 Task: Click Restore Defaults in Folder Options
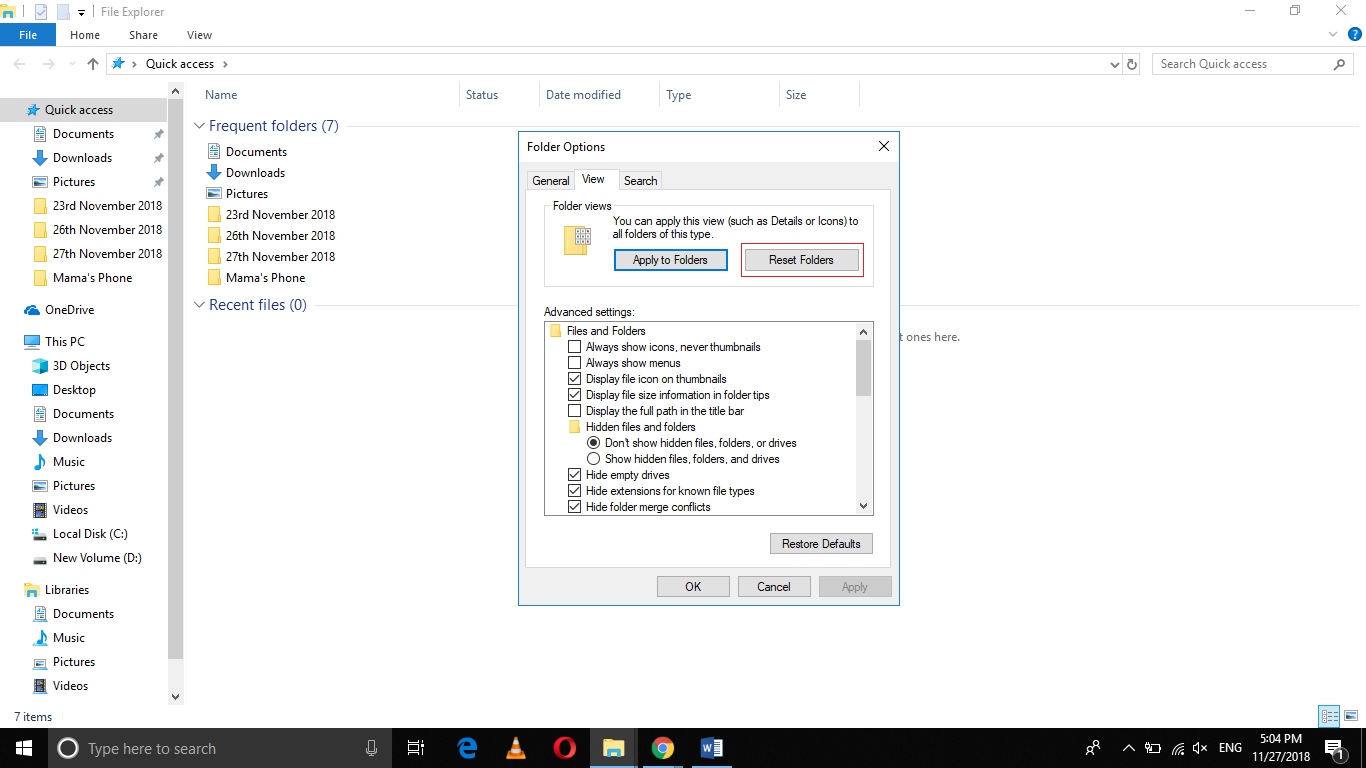(x=821, y=543)
